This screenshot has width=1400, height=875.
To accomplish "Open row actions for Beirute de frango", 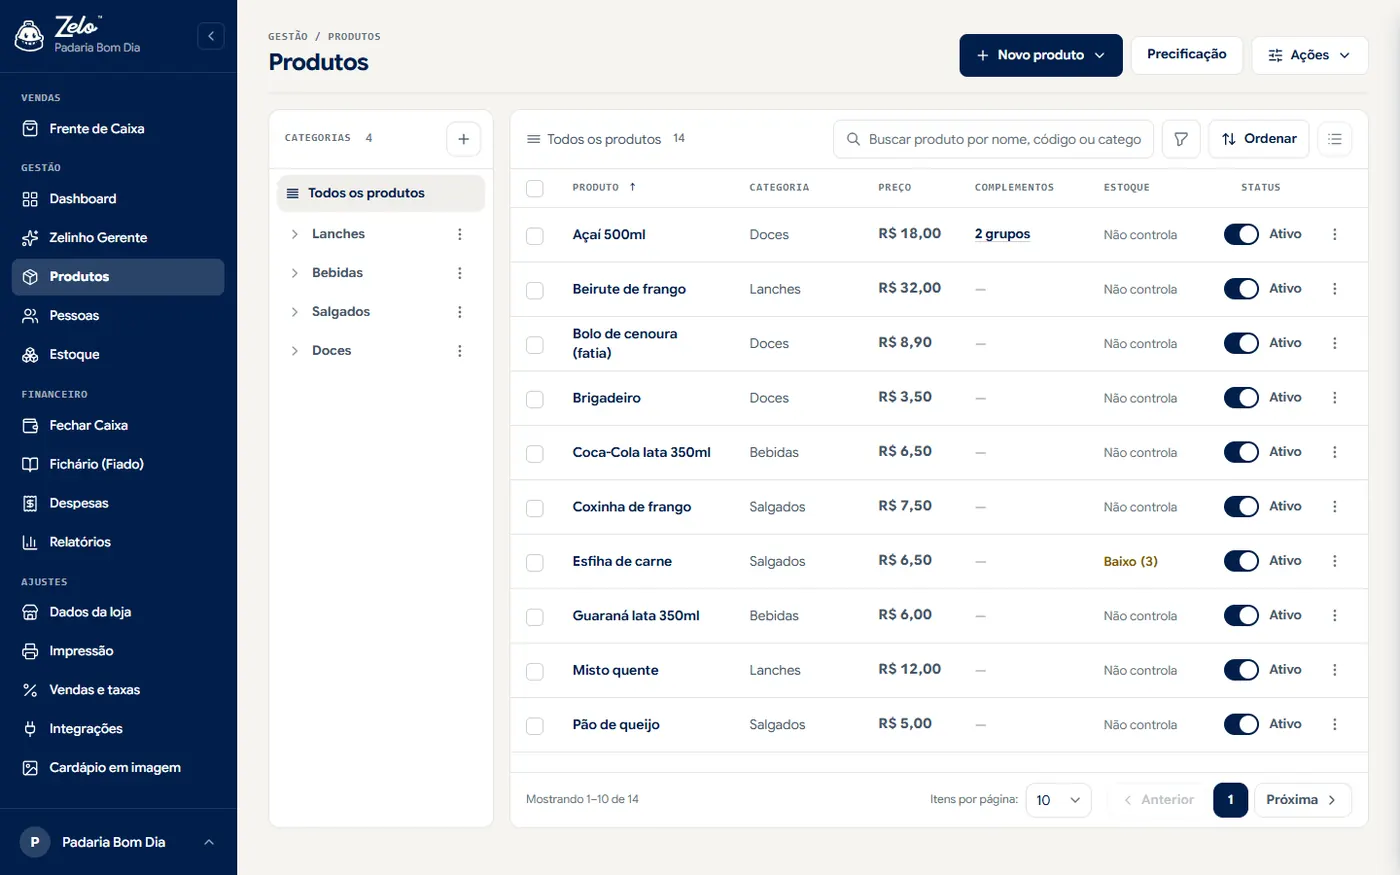I will click(1335, 288).
